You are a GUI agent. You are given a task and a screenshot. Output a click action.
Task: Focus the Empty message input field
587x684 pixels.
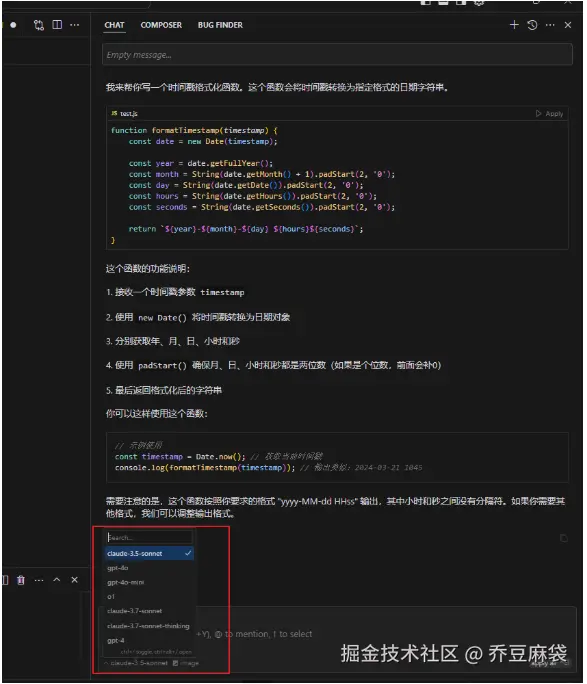337,55
